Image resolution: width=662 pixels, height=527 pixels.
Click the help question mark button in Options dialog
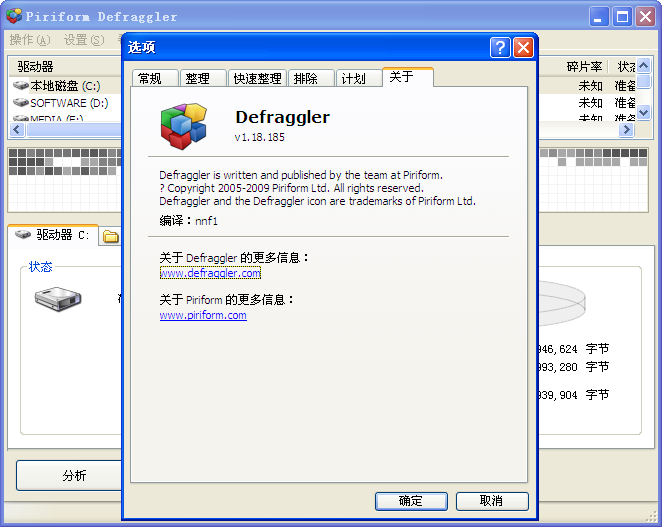coord(500,47)
